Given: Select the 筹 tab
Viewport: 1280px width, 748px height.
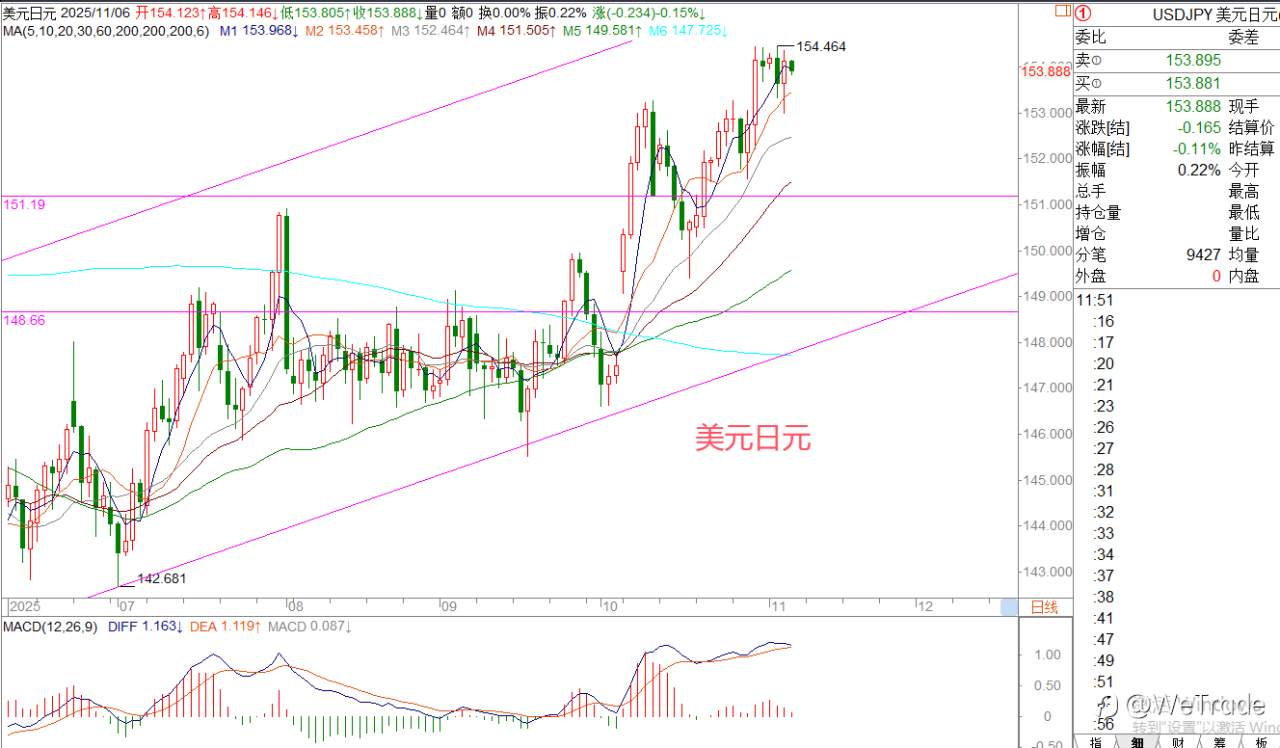Looking at the screenshot, I should click(1219, 741).
